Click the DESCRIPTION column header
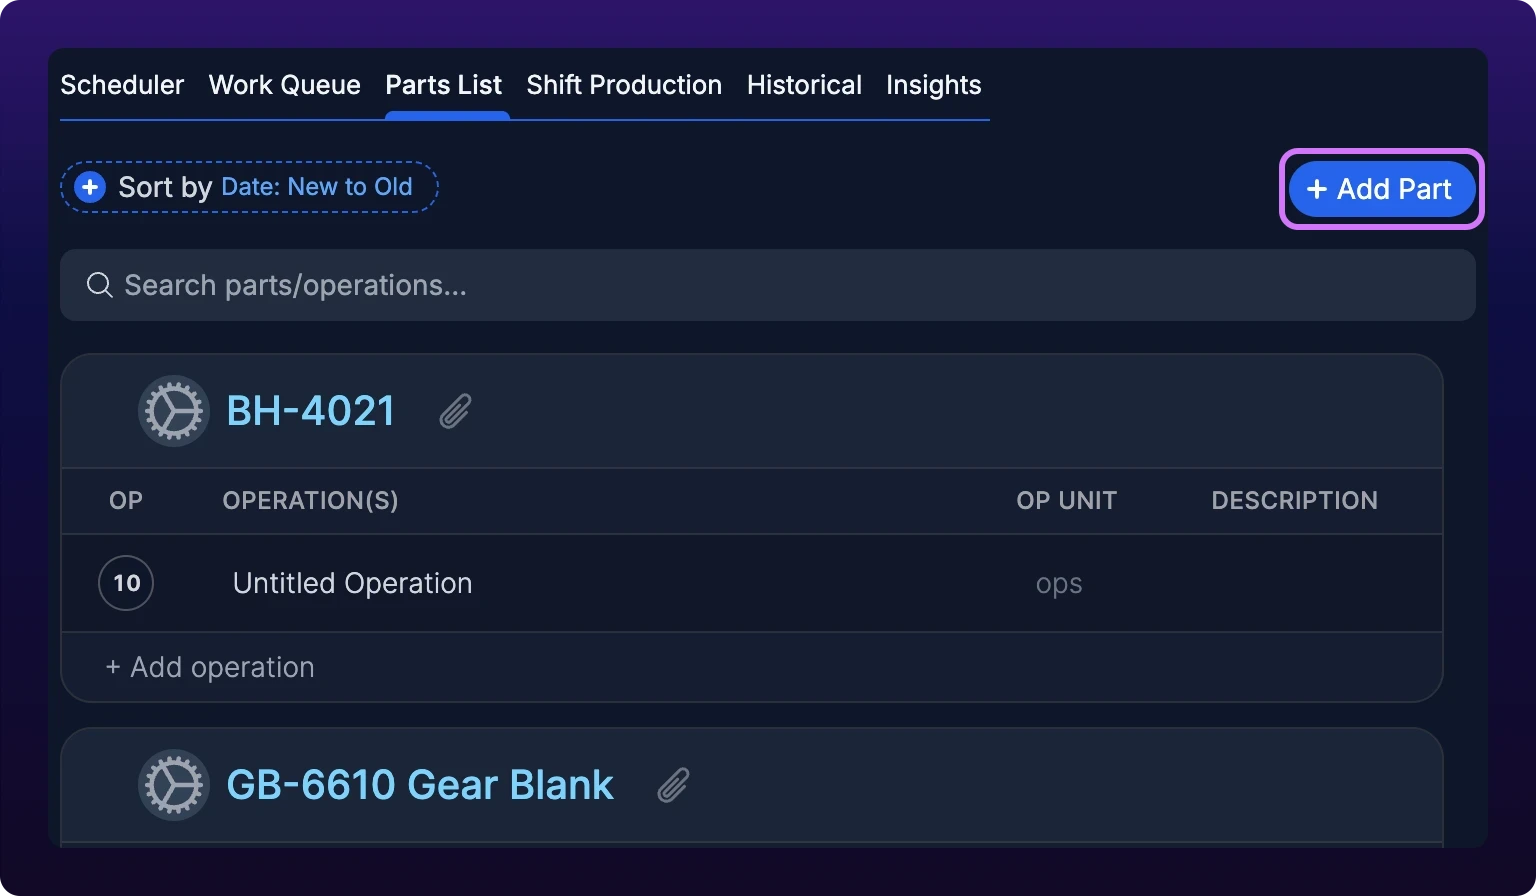 (1295, 500)
